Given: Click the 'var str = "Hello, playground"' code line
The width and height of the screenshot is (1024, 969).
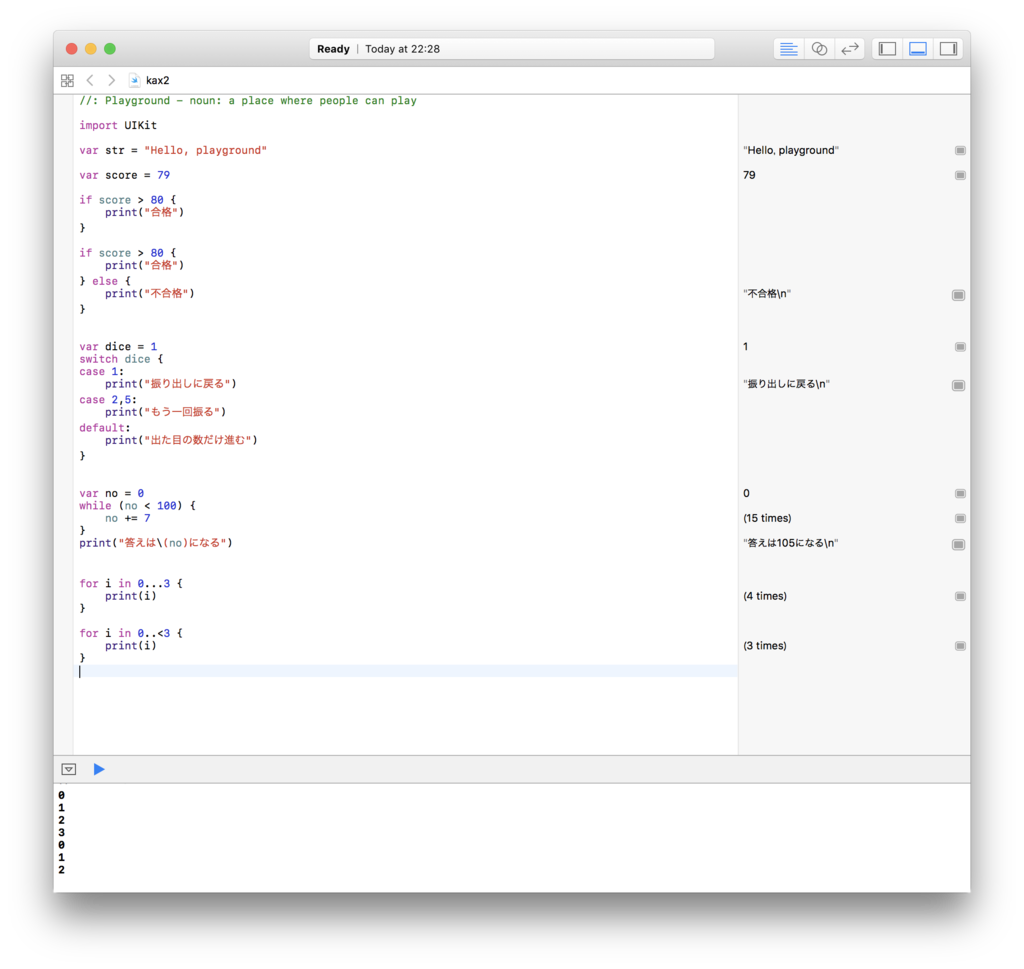Looking at the screenshot, I should point(173,150).
